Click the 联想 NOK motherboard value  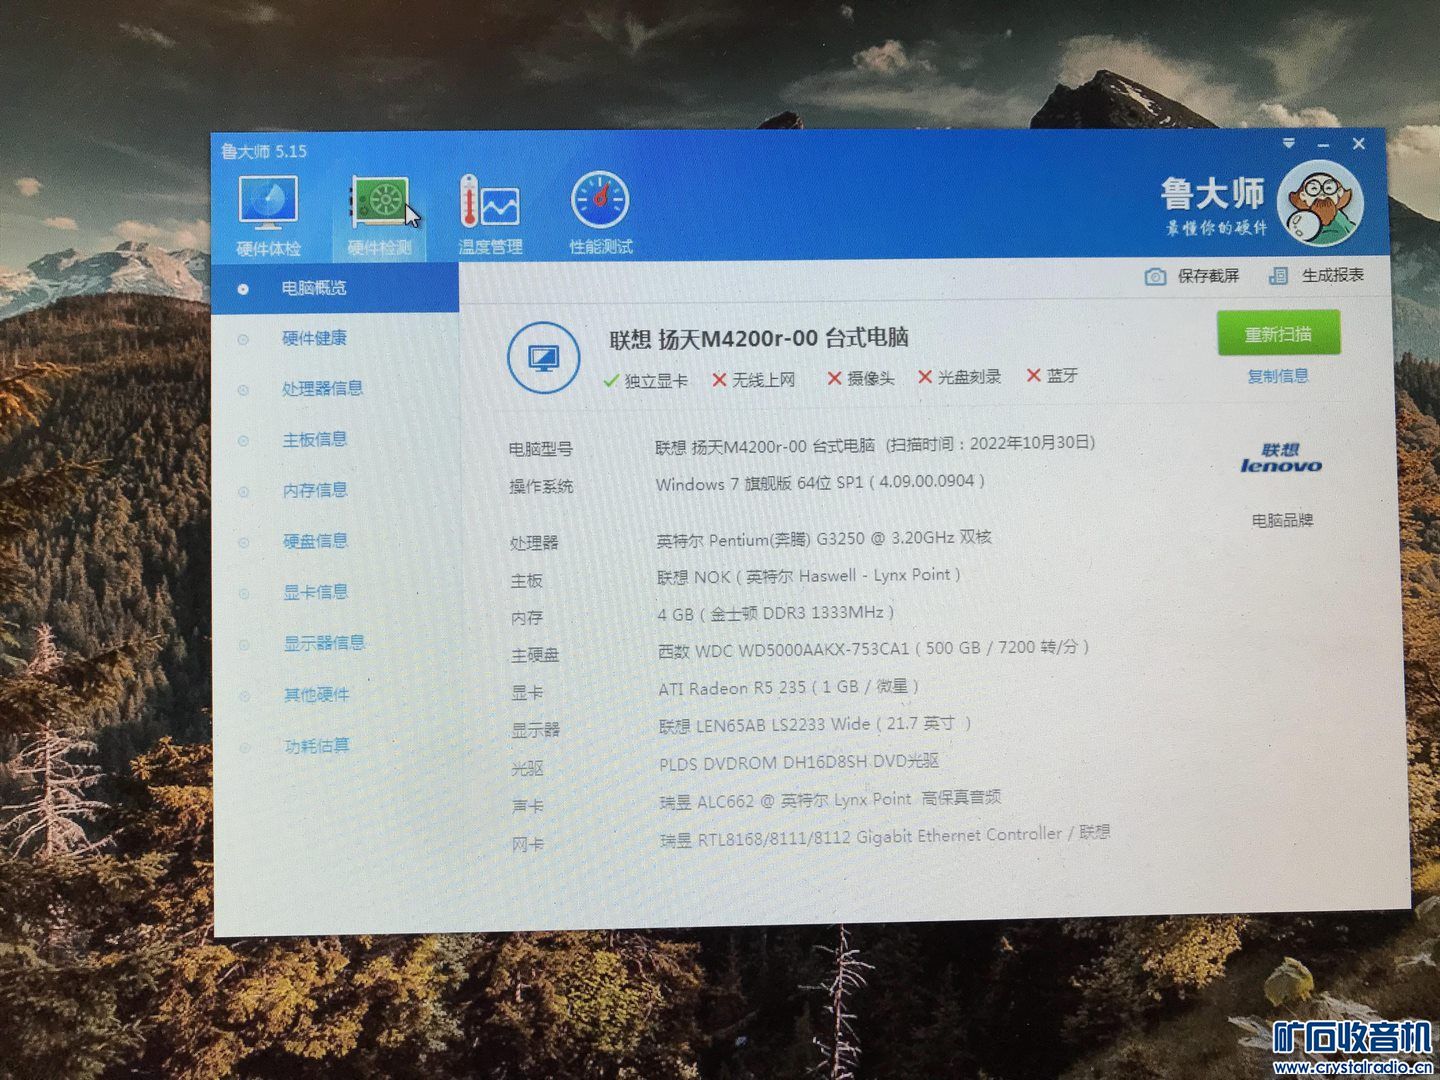(809, 576)
